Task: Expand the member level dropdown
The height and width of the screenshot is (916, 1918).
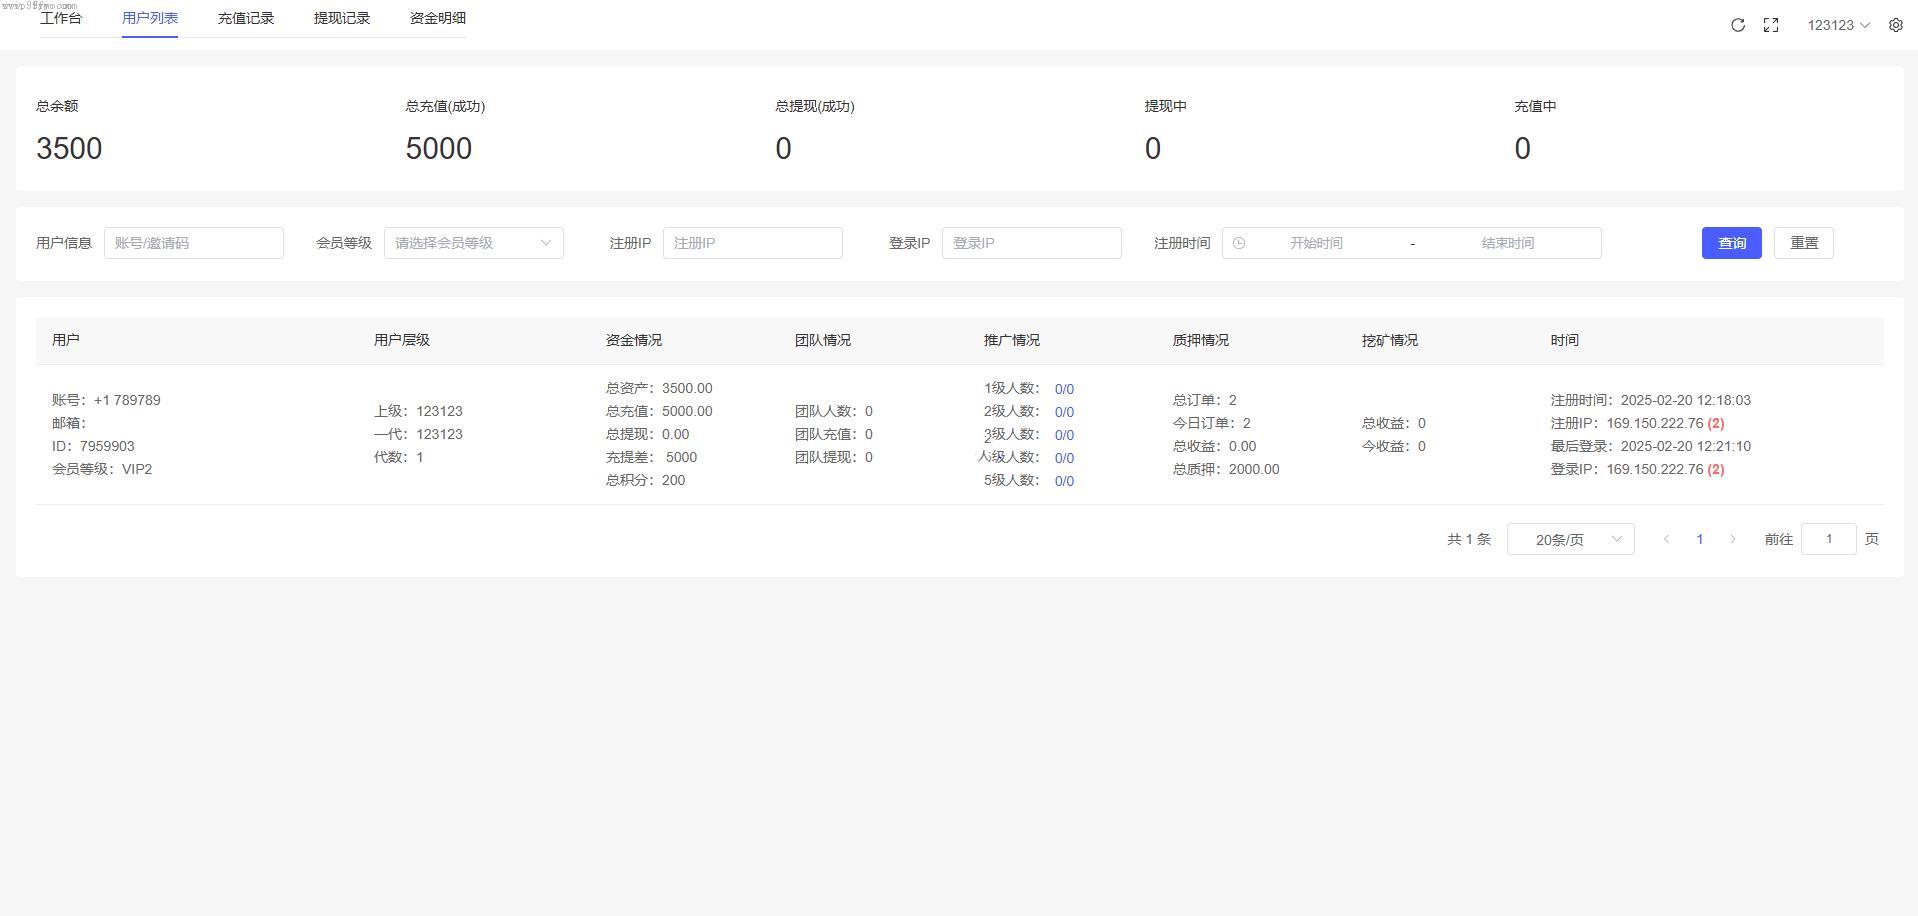Action: coord(473,243)
